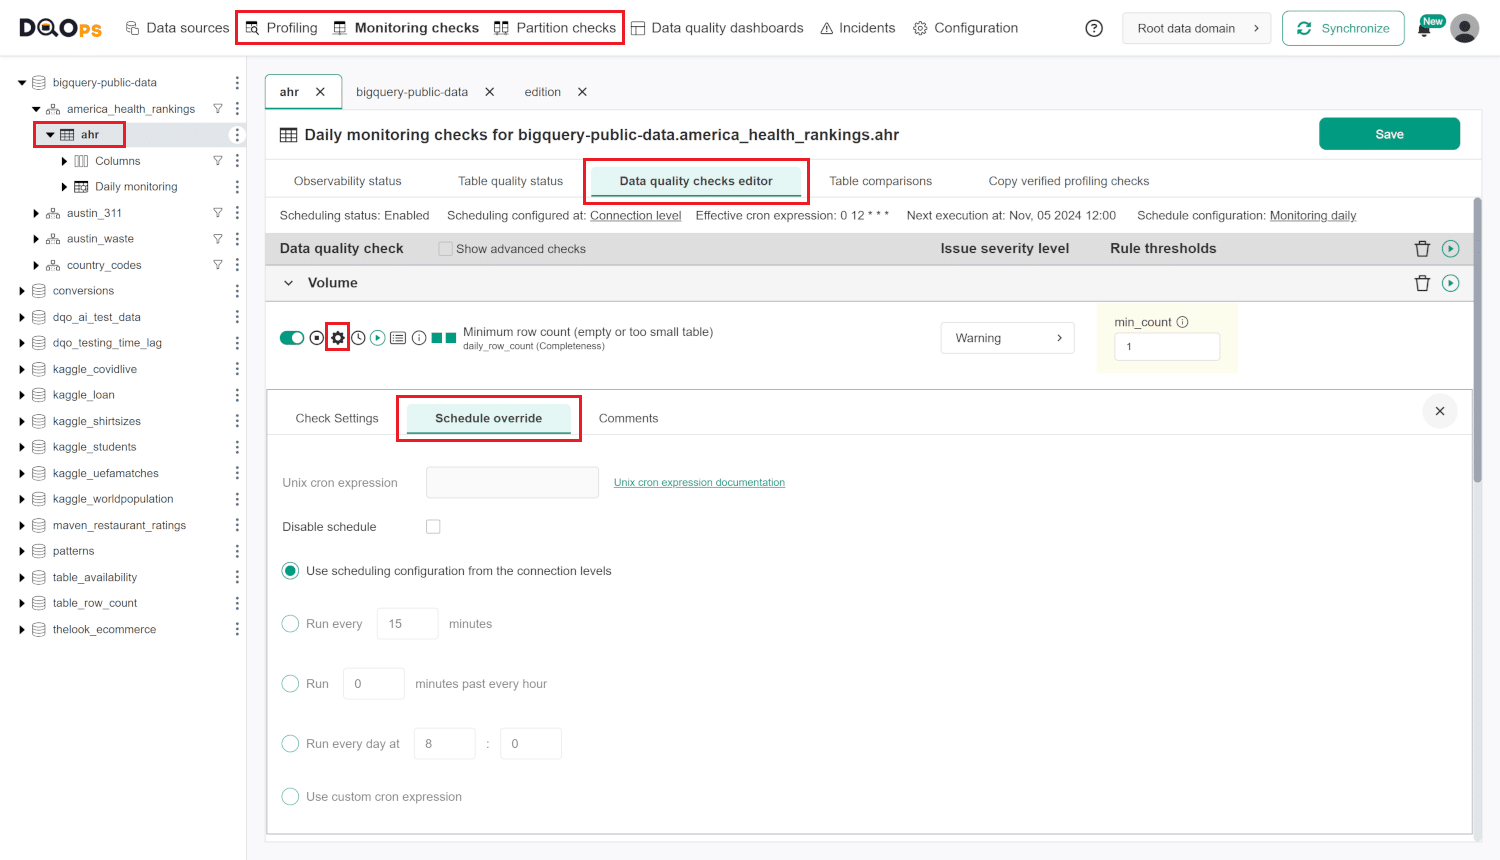Click the min_count value field

pyautogui.click(x=1167, y=346)
